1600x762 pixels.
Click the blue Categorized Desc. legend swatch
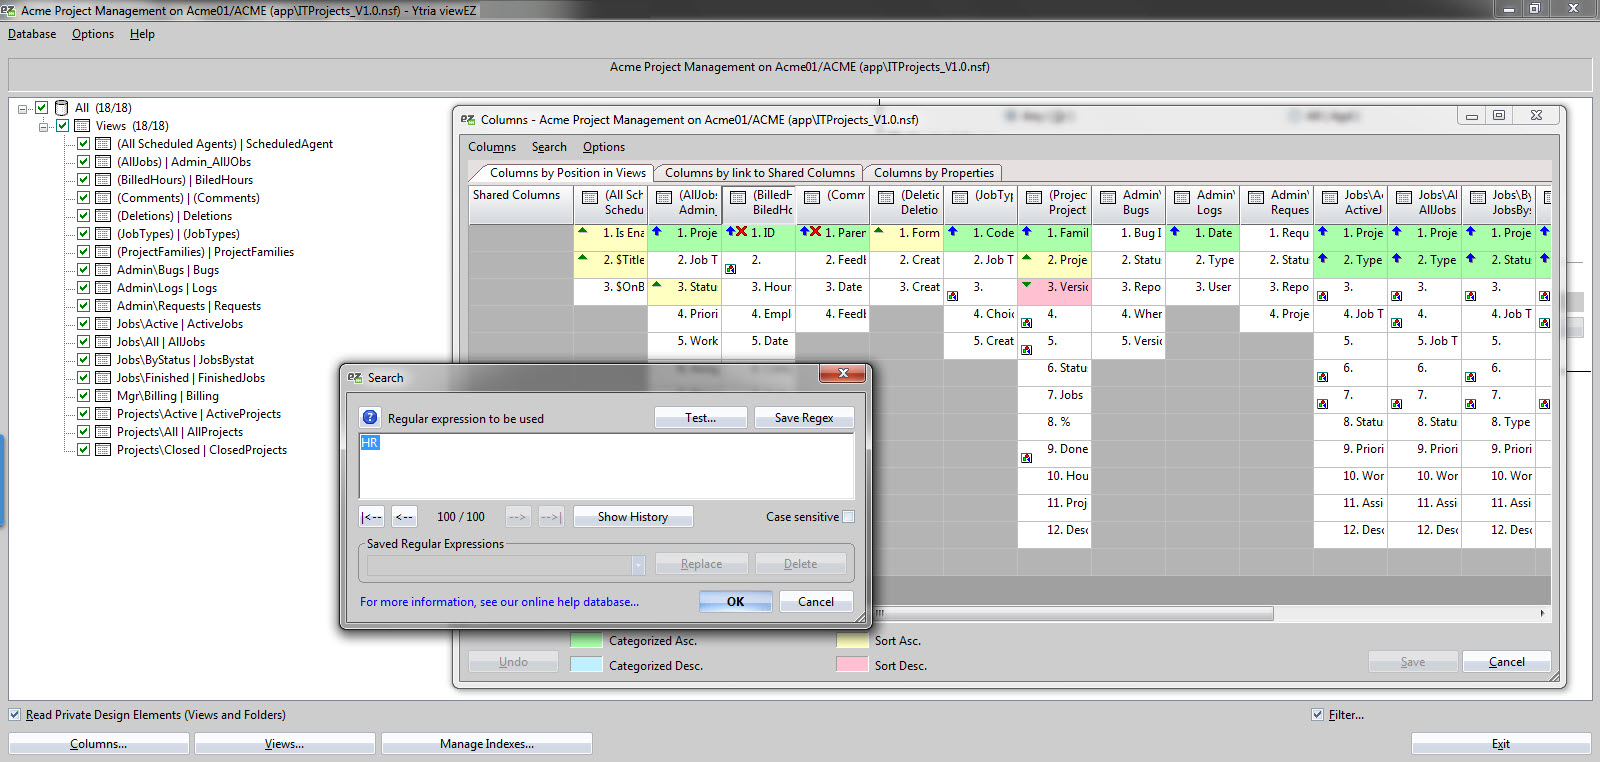point(586,665)
